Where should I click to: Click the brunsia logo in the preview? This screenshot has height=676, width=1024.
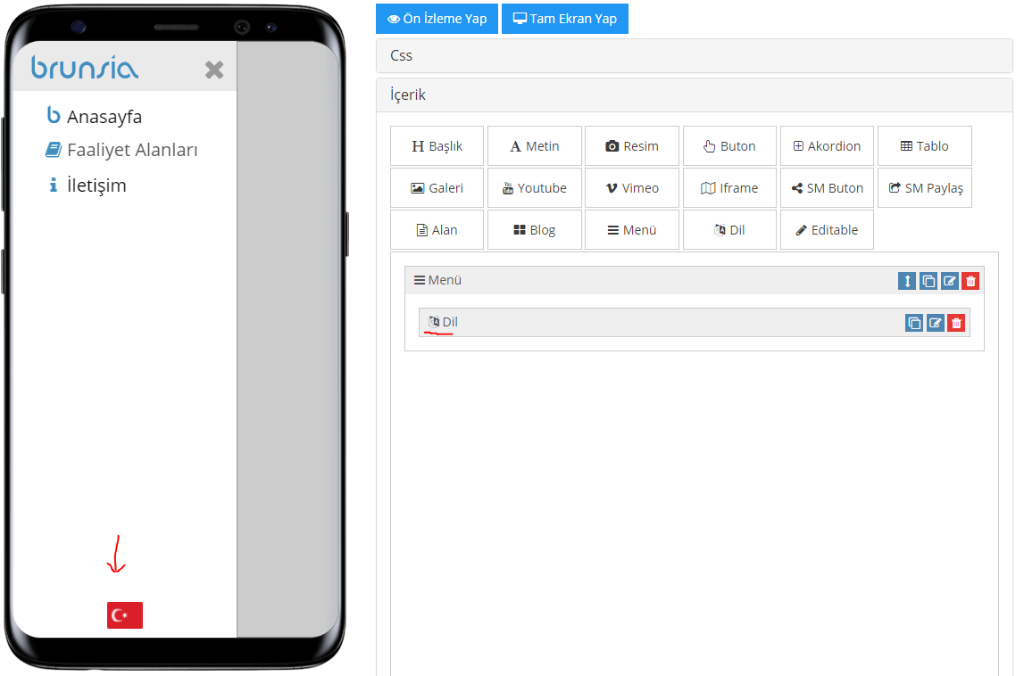pos(85,68)
